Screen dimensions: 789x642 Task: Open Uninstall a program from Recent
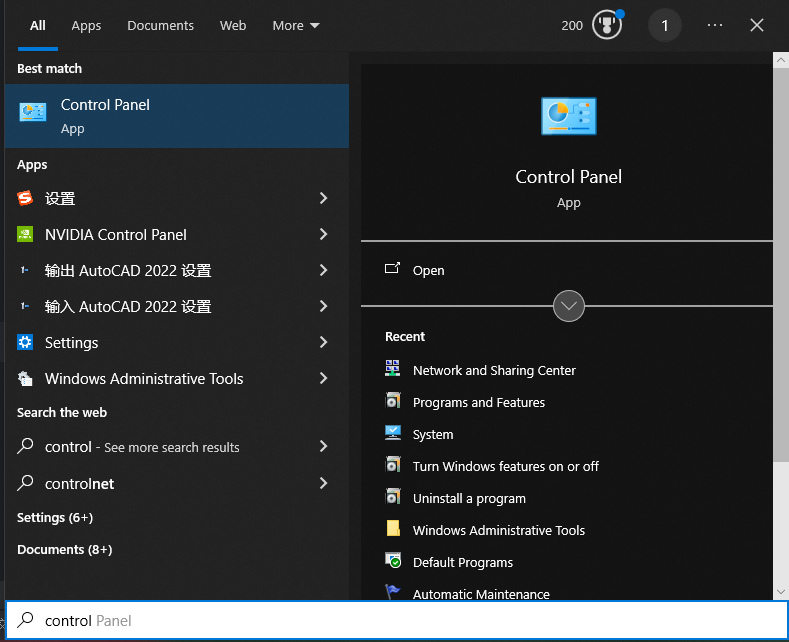click(x=469, y=498)
